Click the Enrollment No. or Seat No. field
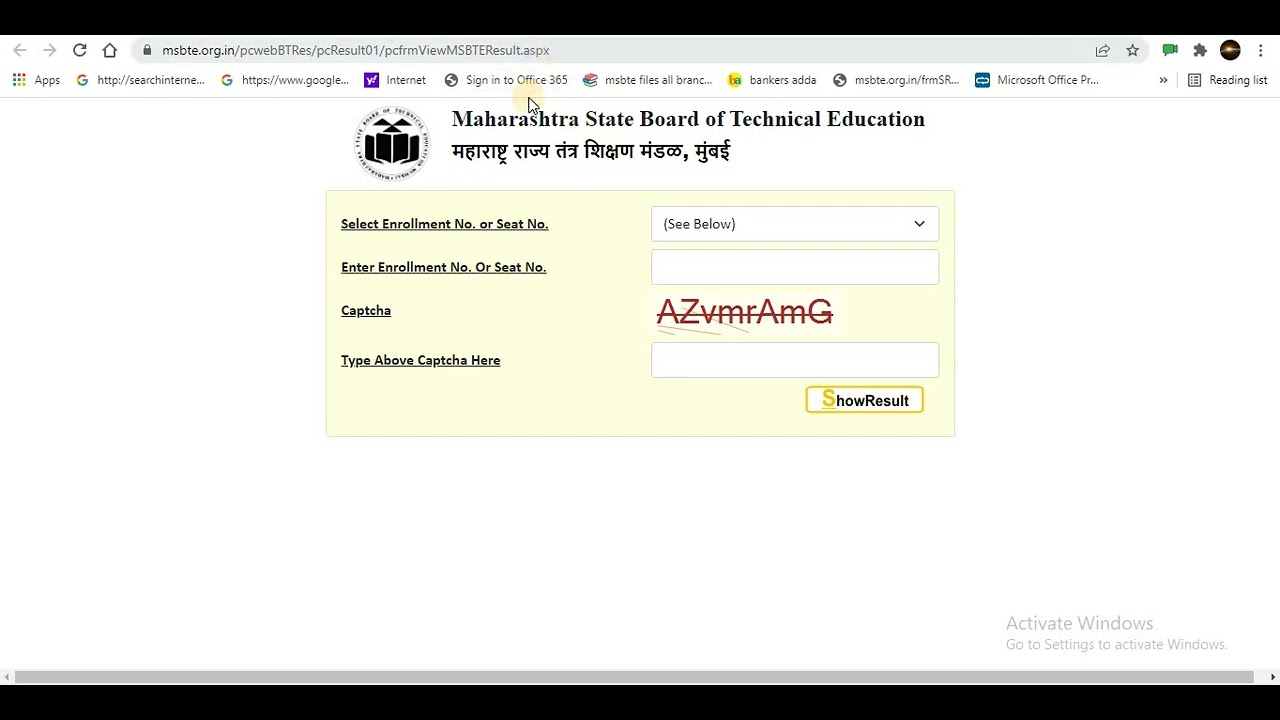 (x=795, y=267)
